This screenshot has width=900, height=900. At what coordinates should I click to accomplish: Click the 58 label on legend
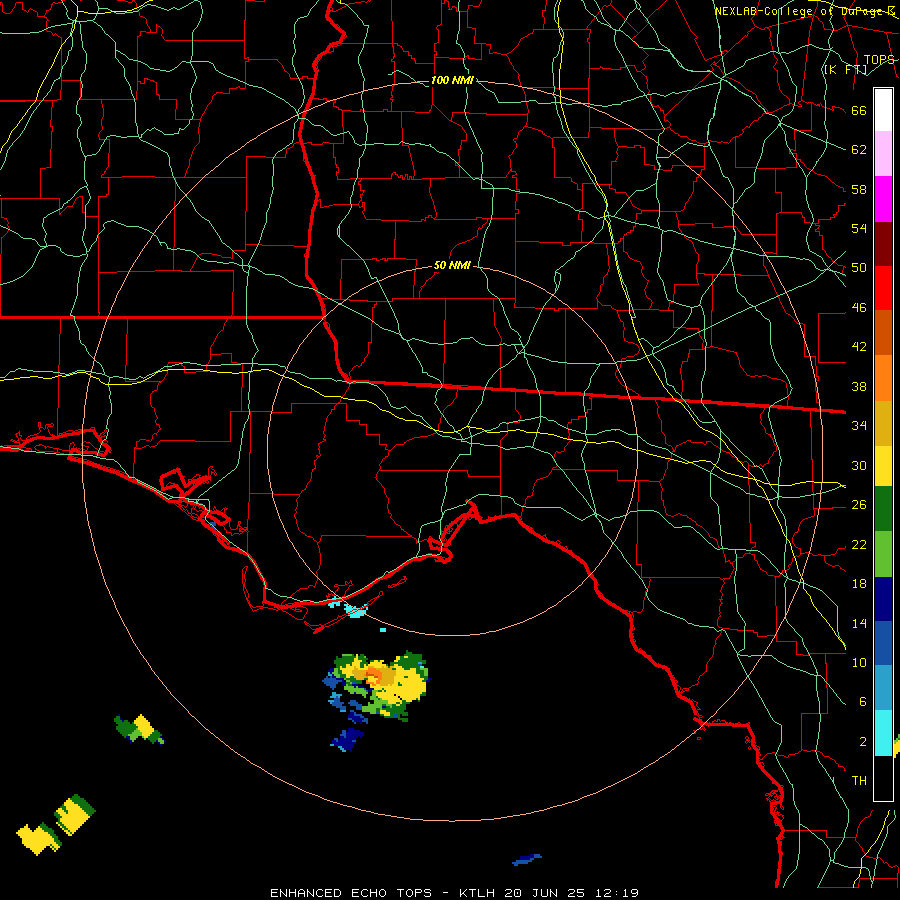(859, 189)
